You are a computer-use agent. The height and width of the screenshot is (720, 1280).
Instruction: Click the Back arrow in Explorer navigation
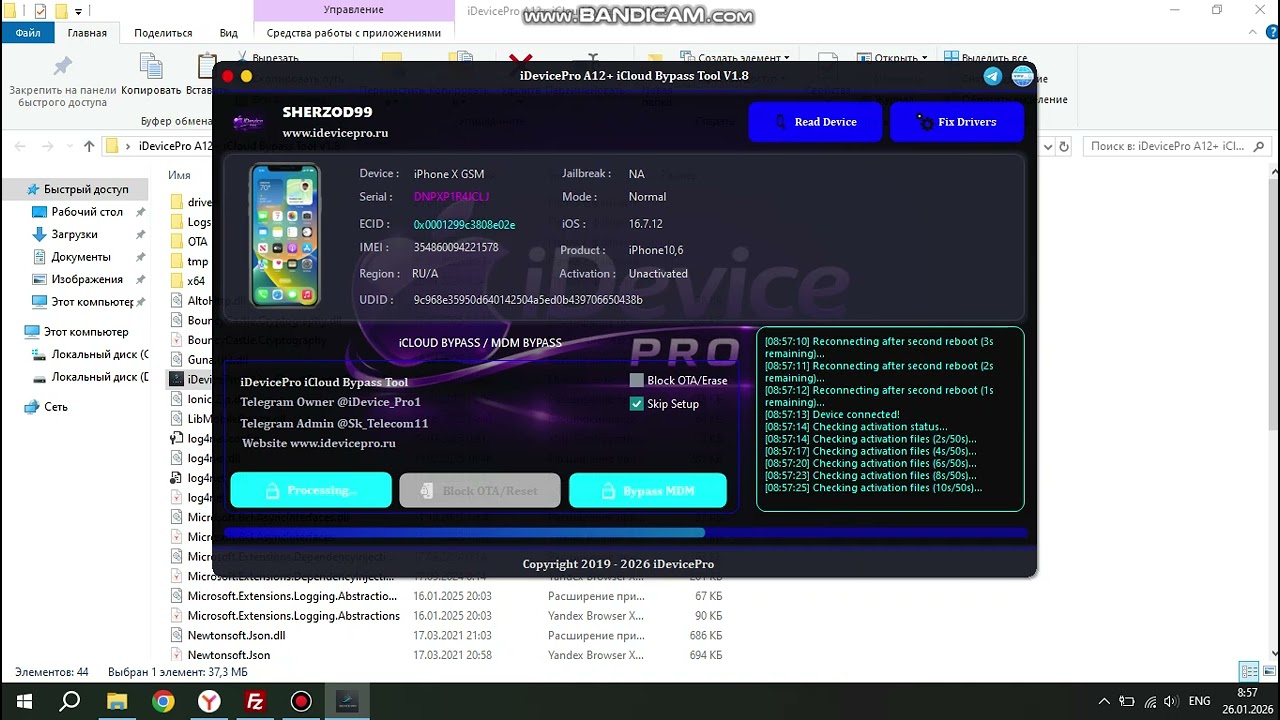[x=20, y=146]
